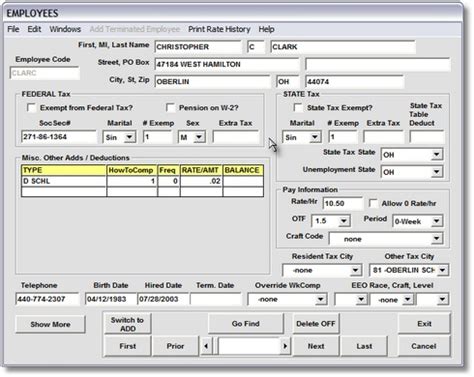This screenshot has width=474, height=377.
Task: Click the Employee Code field CLARC
Action: 45,73
